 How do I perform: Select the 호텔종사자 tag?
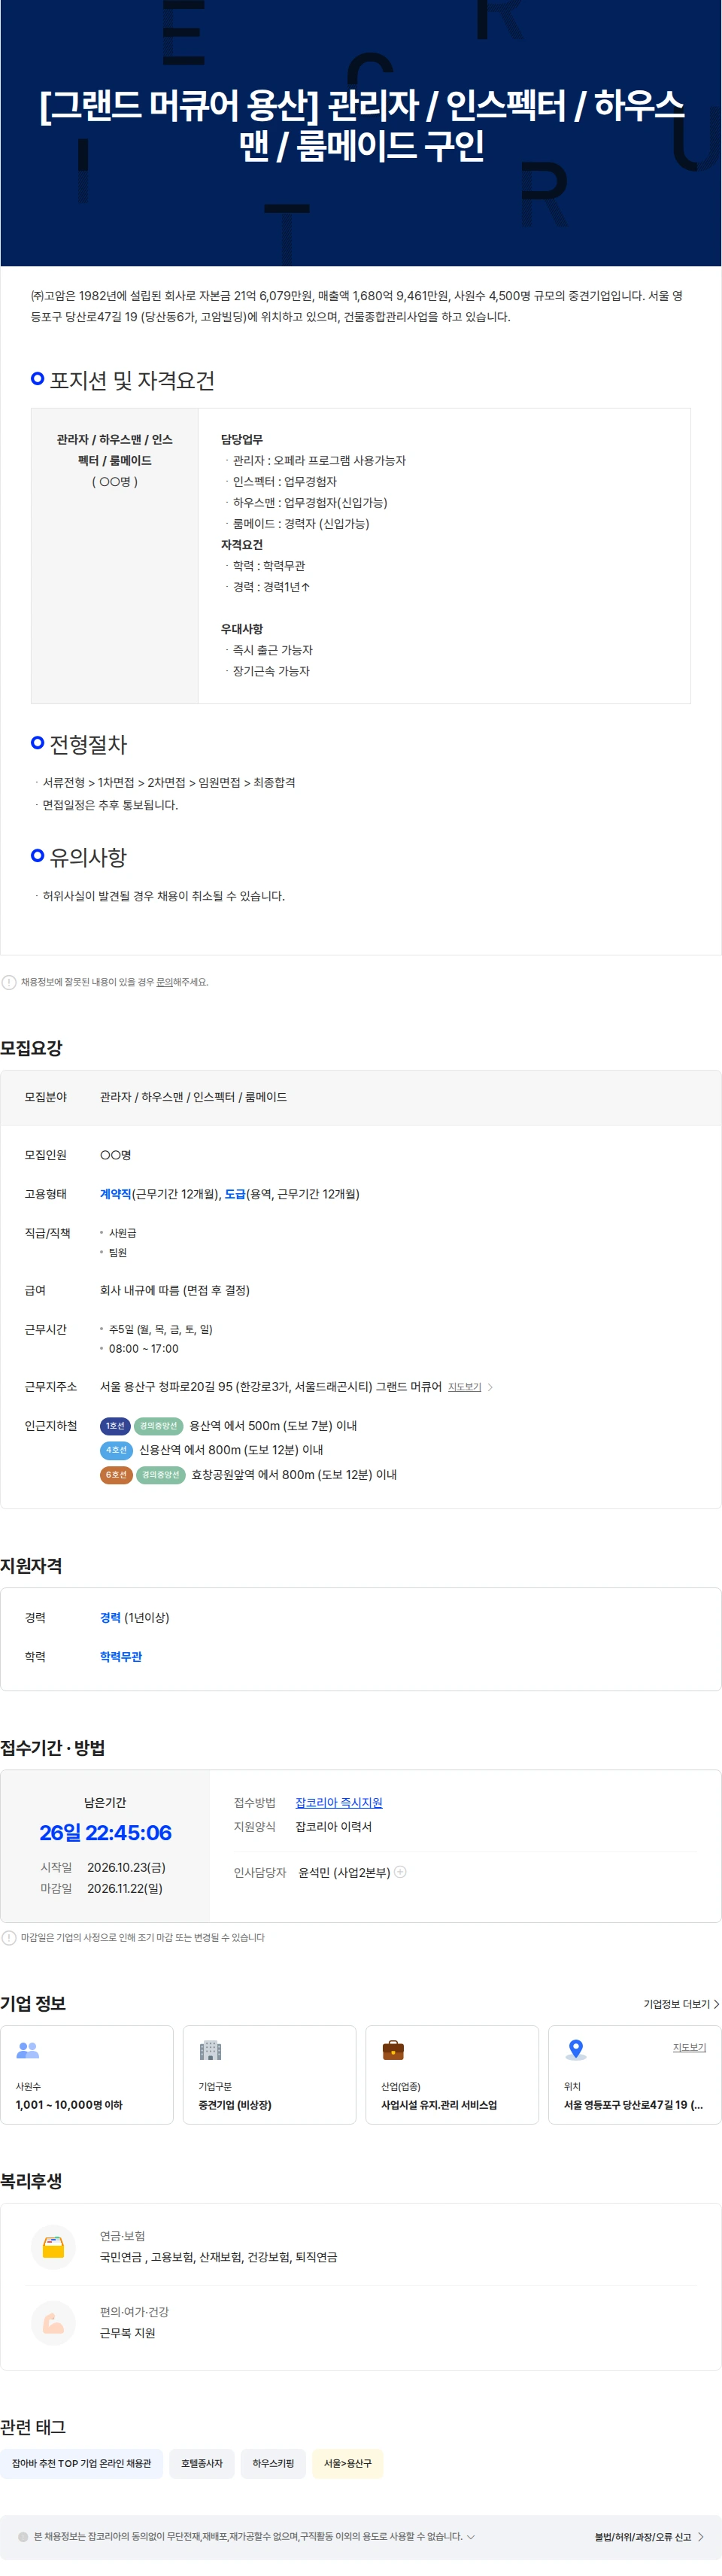click(202, 2463)
